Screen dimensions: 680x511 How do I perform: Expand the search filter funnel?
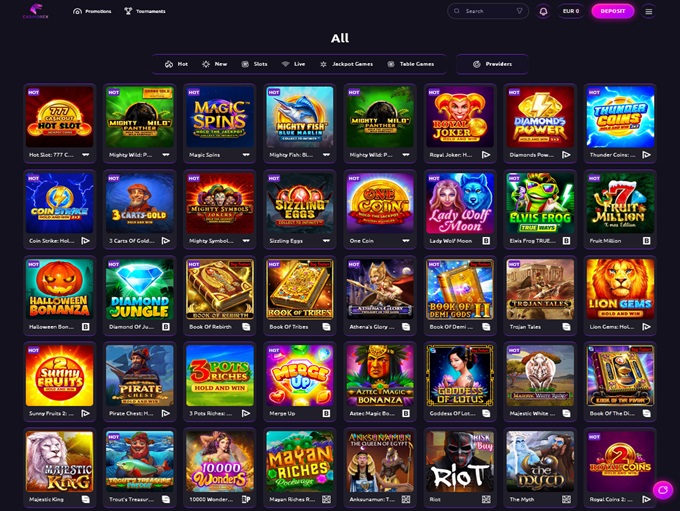coord(520,11)
